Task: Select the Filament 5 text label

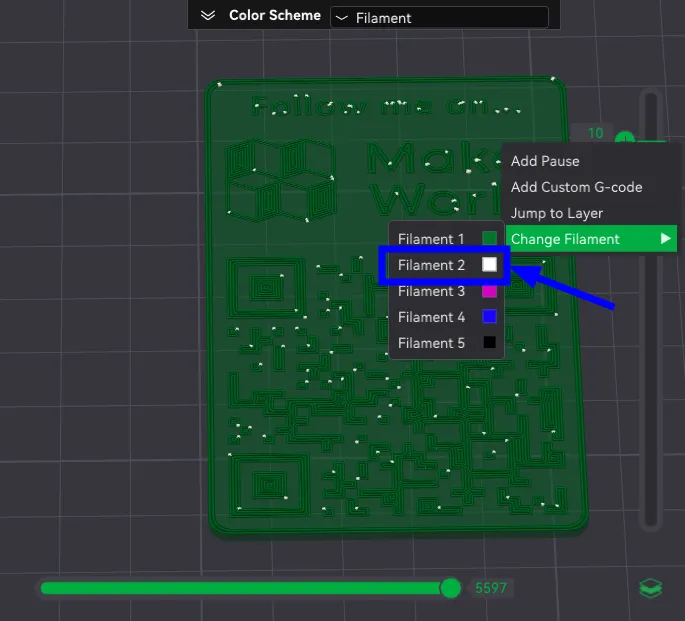Action: point(431,343)
